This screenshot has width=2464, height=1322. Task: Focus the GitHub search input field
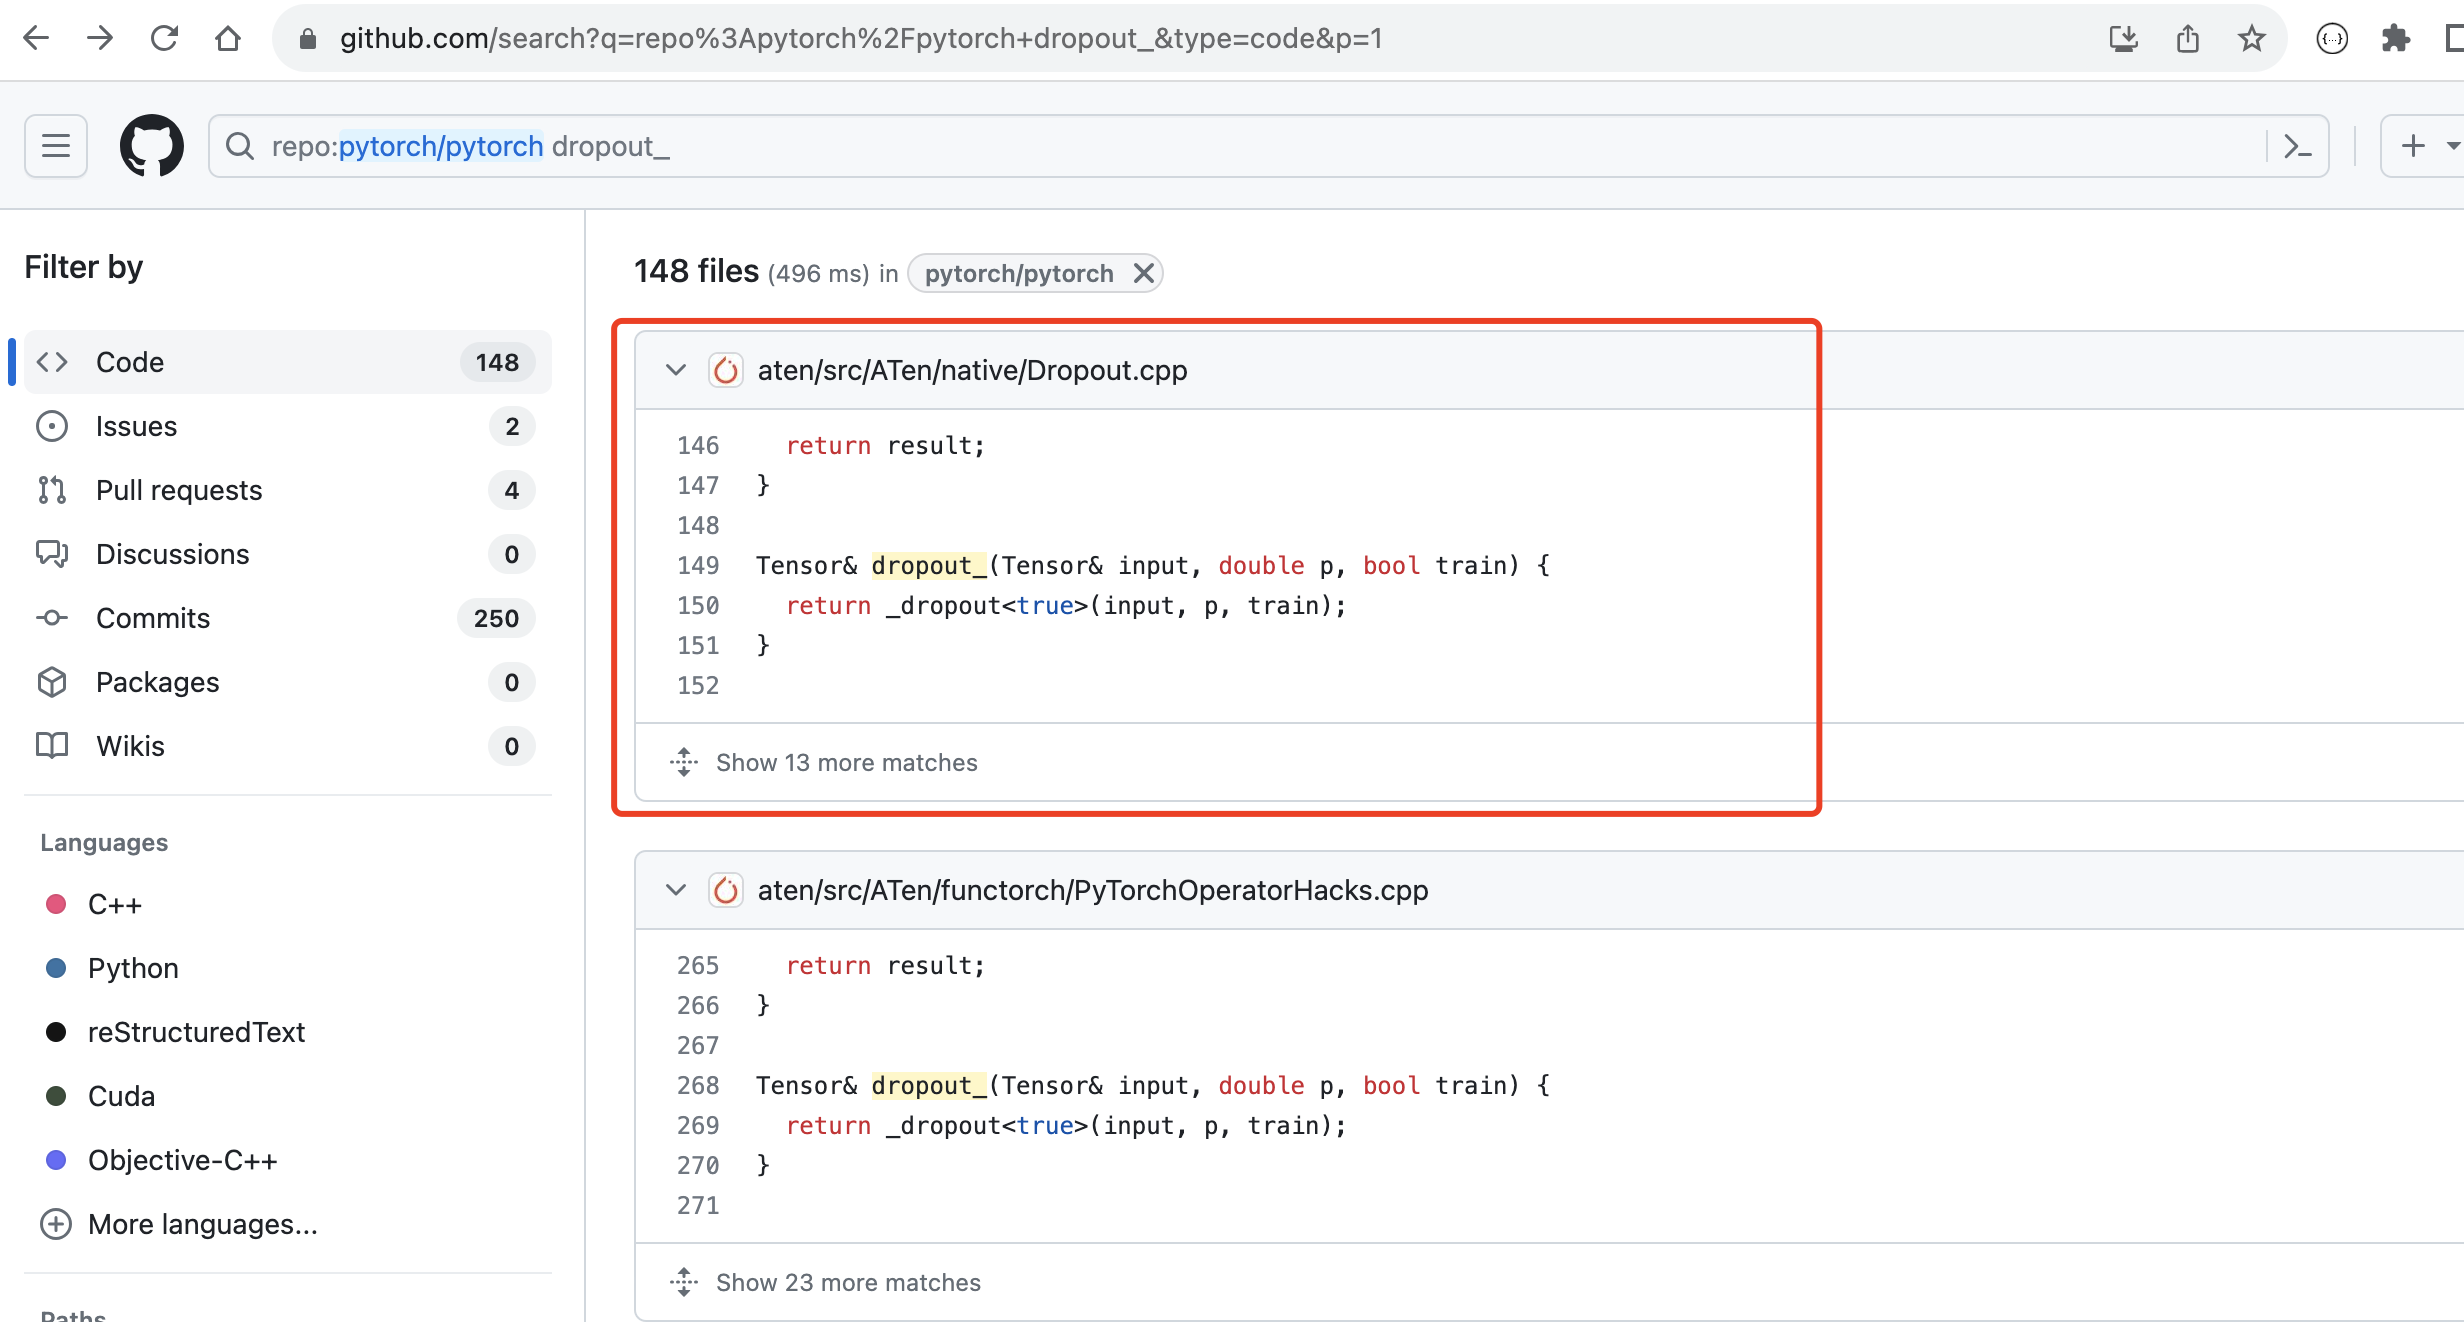click(x=1268, y=146)
